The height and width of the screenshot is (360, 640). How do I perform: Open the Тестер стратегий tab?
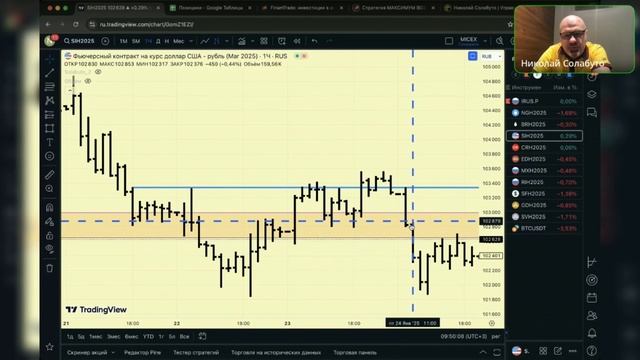tap(196, 352)
